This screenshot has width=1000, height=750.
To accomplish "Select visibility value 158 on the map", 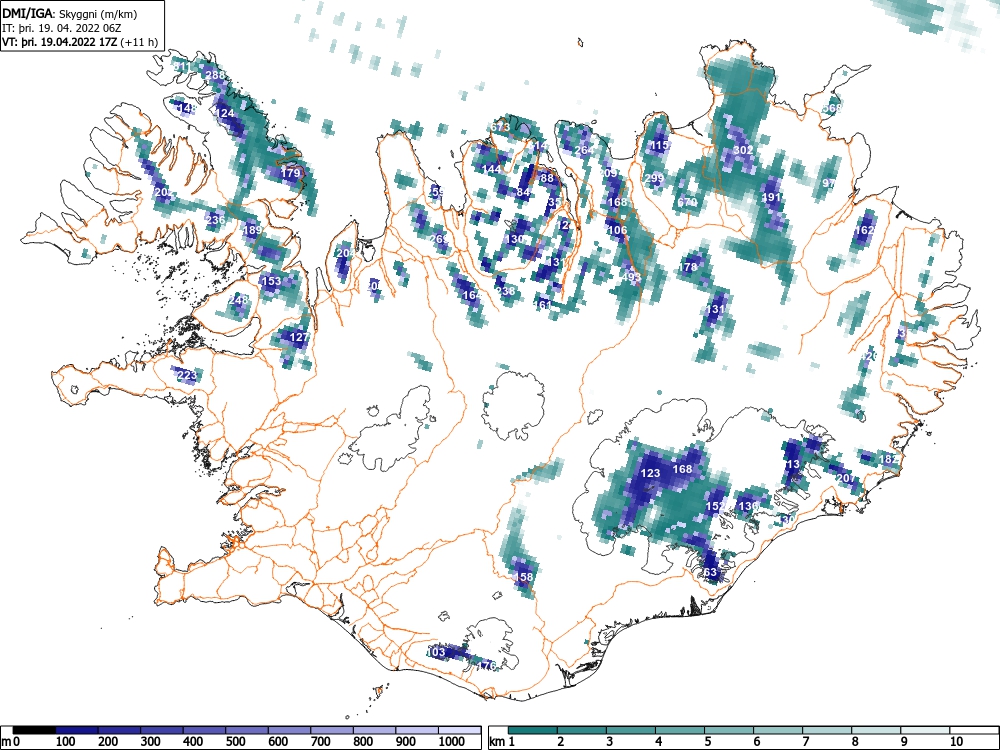I will tap(523, 577).
